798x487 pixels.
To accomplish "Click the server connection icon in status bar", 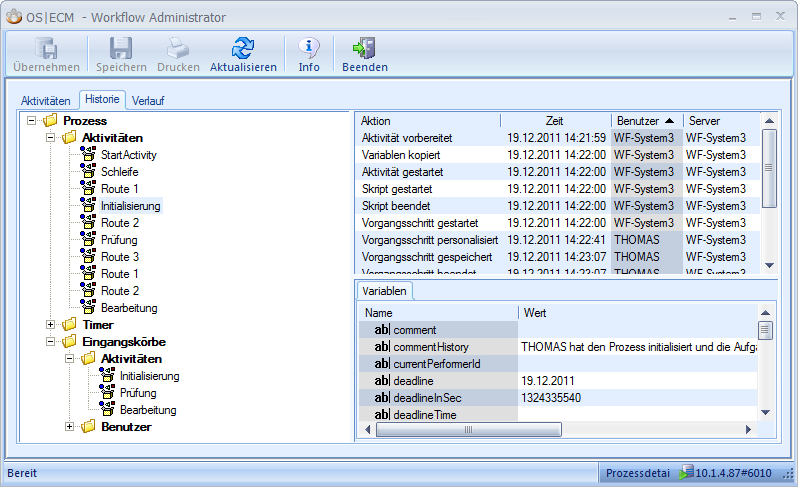I will 687,472.
